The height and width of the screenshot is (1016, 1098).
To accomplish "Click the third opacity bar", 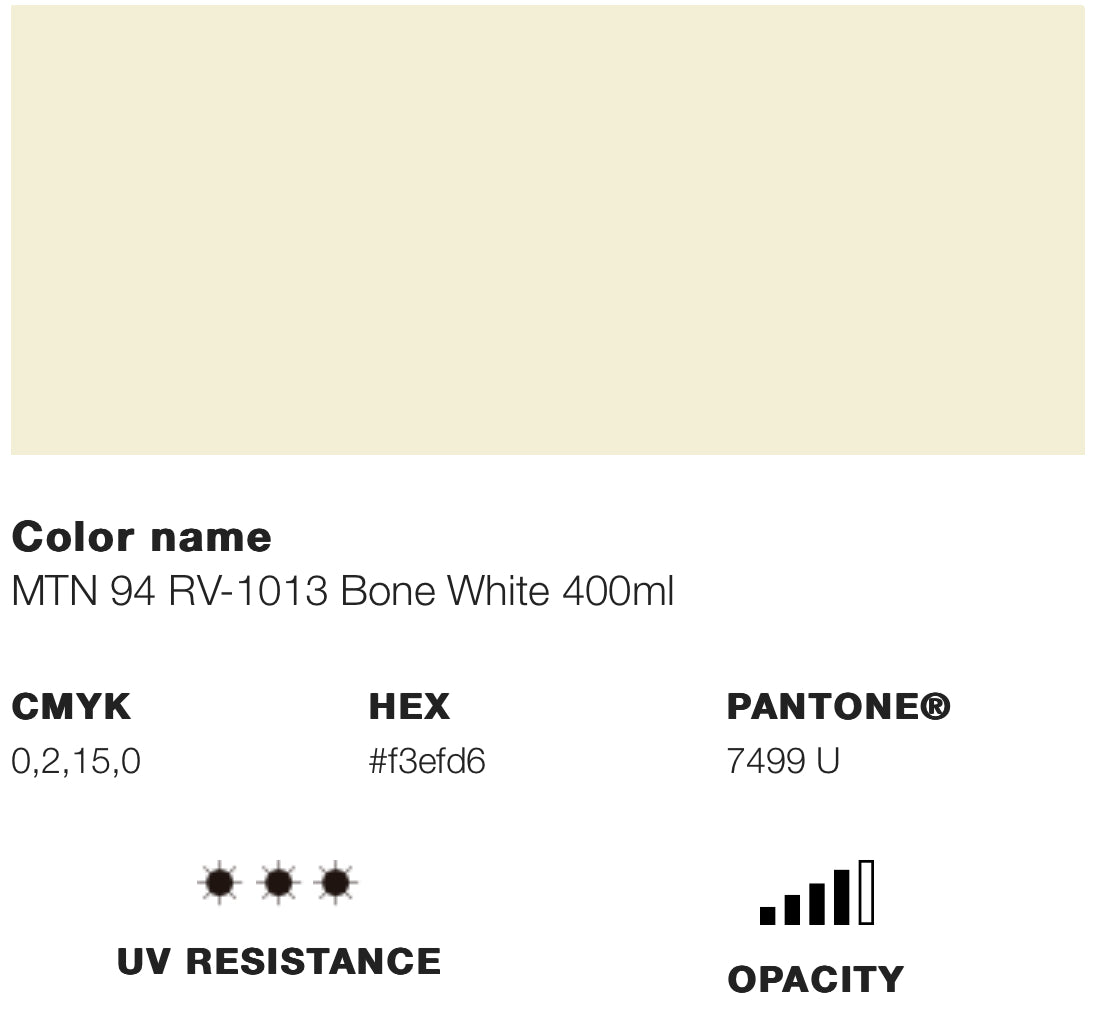I will coord(817,903).
